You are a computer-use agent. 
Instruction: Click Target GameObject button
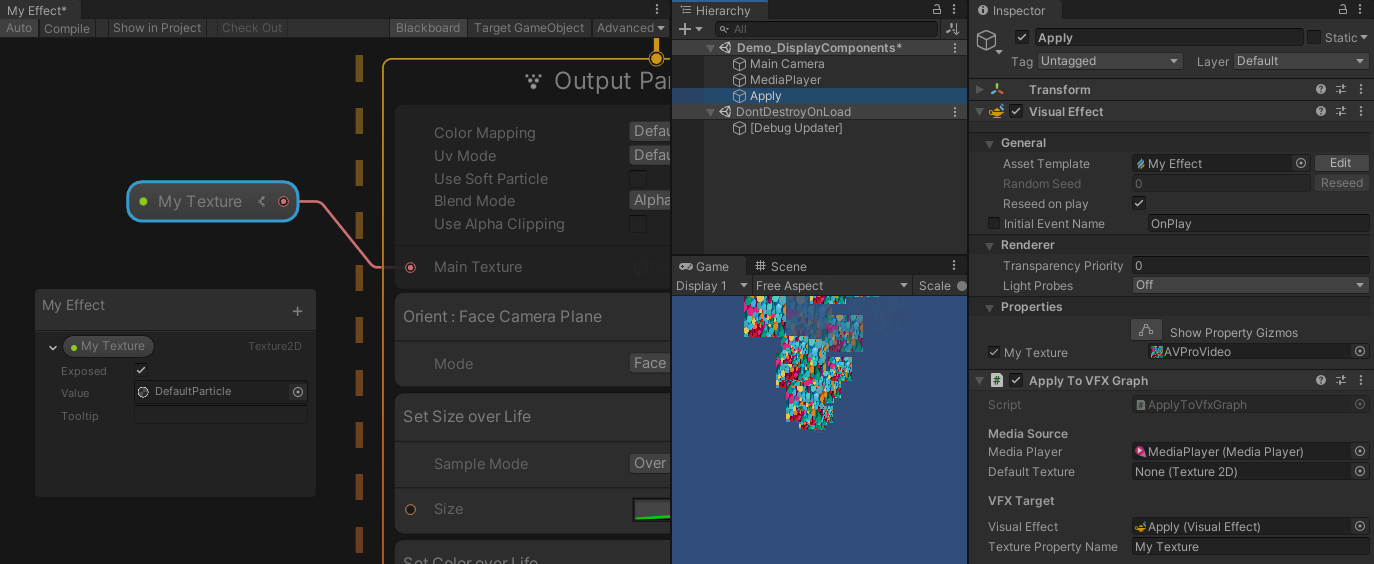[x=529, y=28]
